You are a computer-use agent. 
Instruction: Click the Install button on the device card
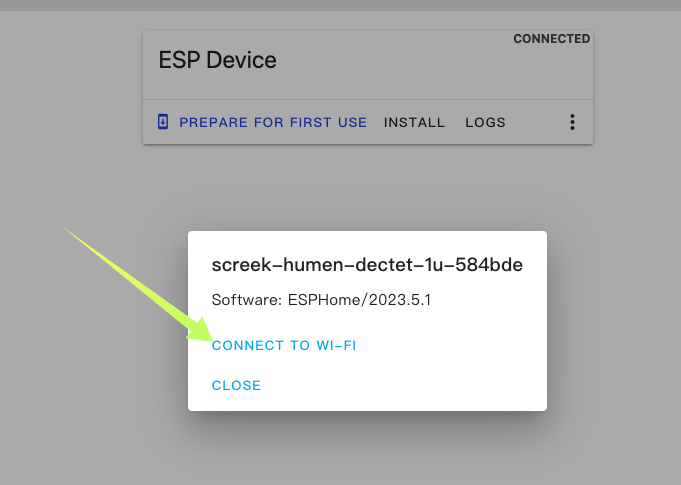pos(414,122)
